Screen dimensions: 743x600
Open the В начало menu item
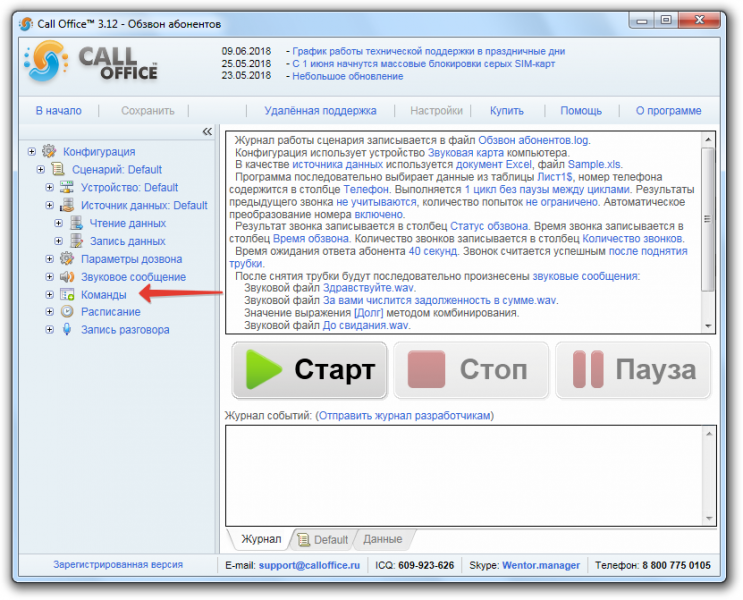point(59,111)
